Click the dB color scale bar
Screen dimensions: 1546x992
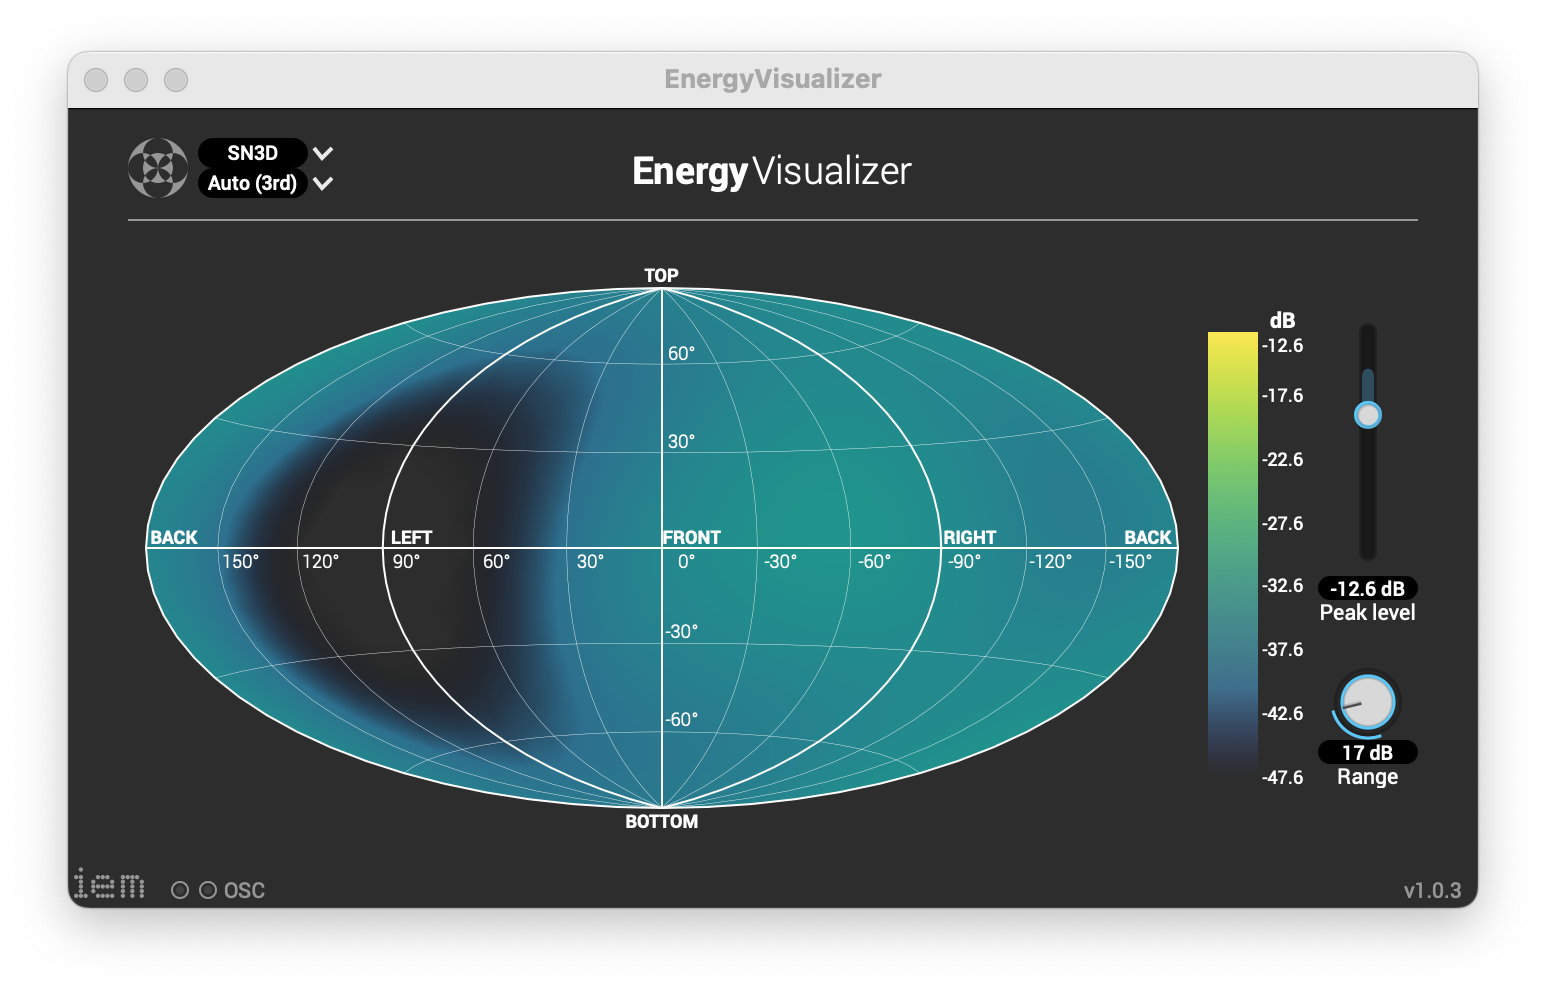click(x=1232, y=554)
